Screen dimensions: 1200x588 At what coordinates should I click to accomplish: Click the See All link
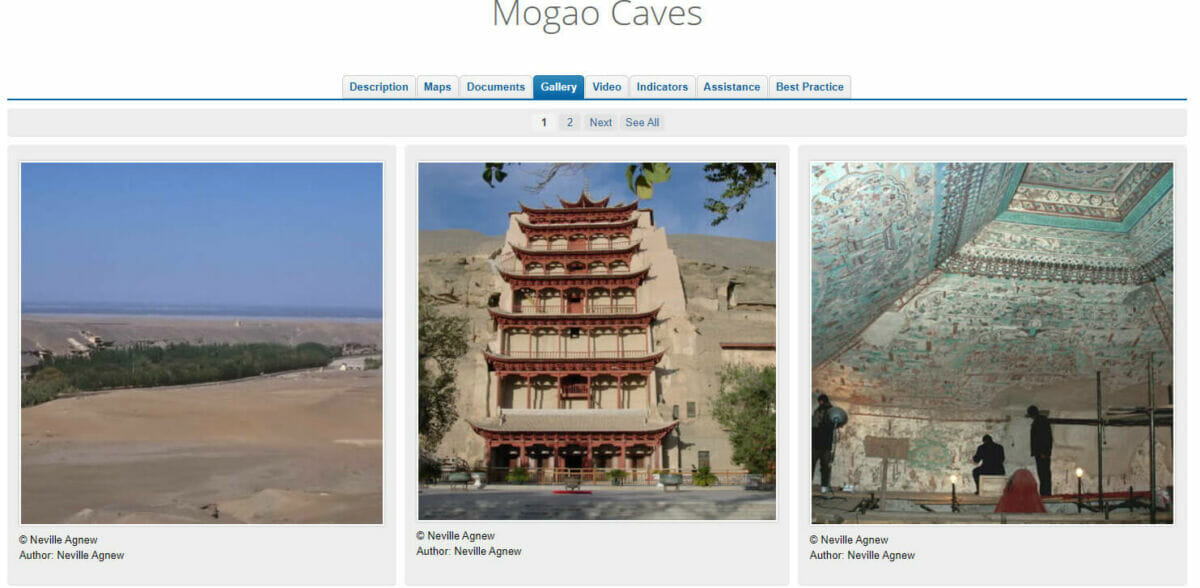642,122
